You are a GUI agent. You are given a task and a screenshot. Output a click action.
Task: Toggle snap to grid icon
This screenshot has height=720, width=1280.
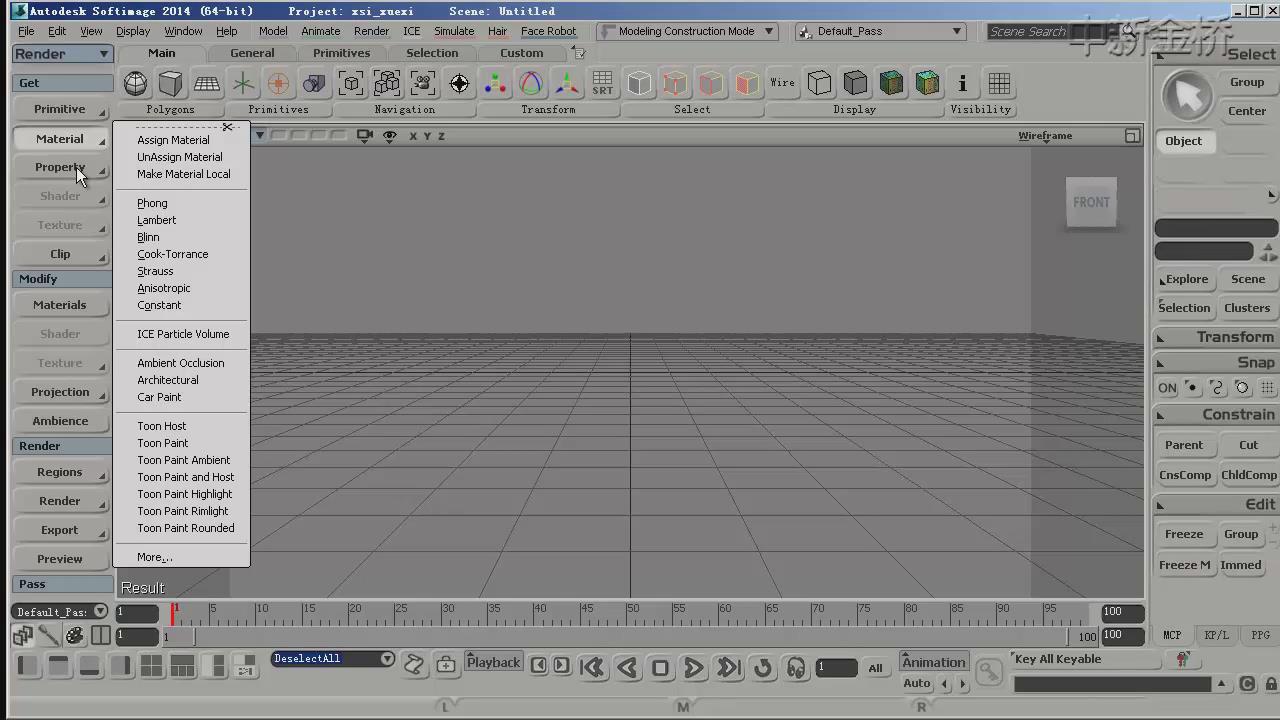[x=1267, y=388]
